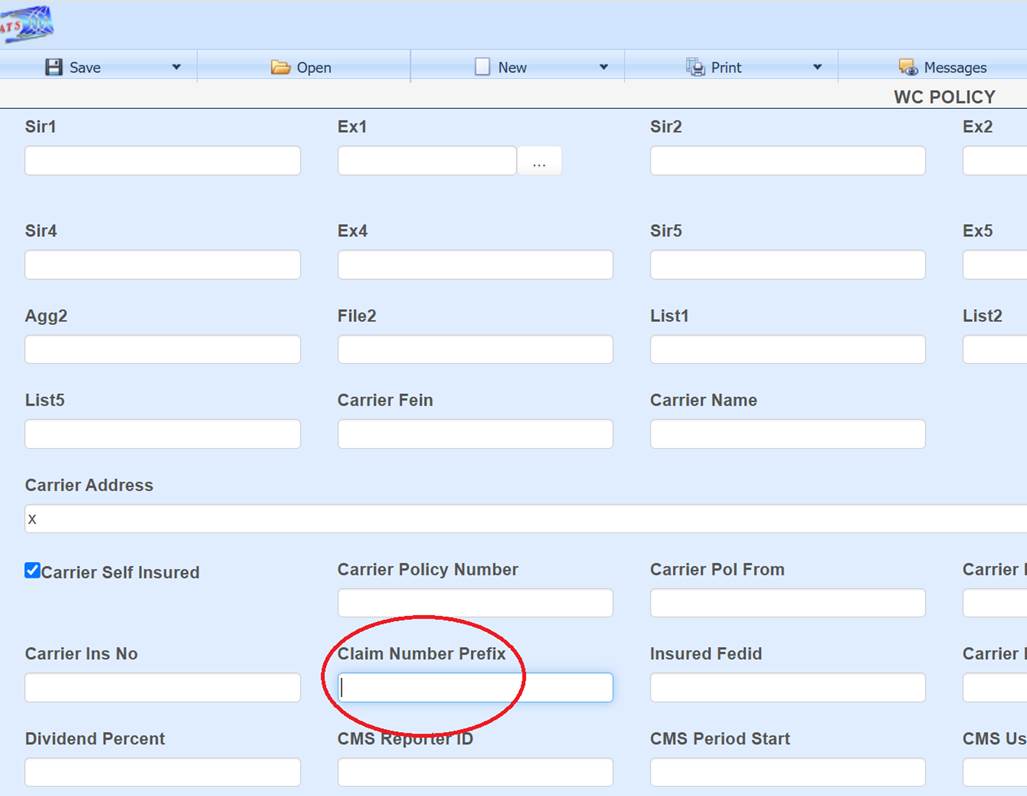Click the Save floppy disk icon
This screenshot has width=1027, height=796.
pyautogui.click(x=54, y=67)
